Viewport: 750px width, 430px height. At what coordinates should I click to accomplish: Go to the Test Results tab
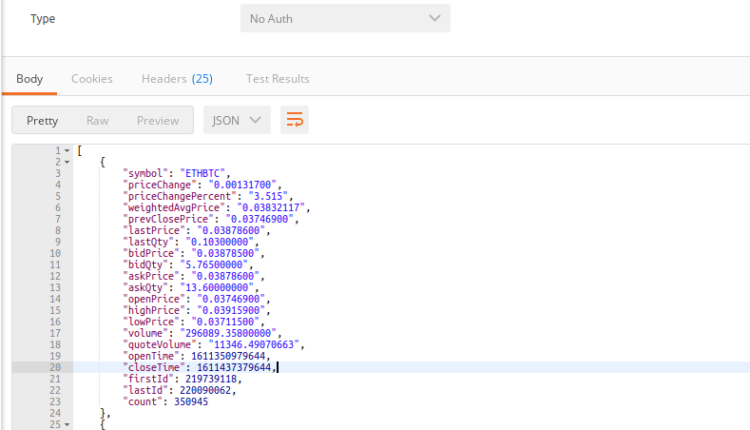coord(277,78)
